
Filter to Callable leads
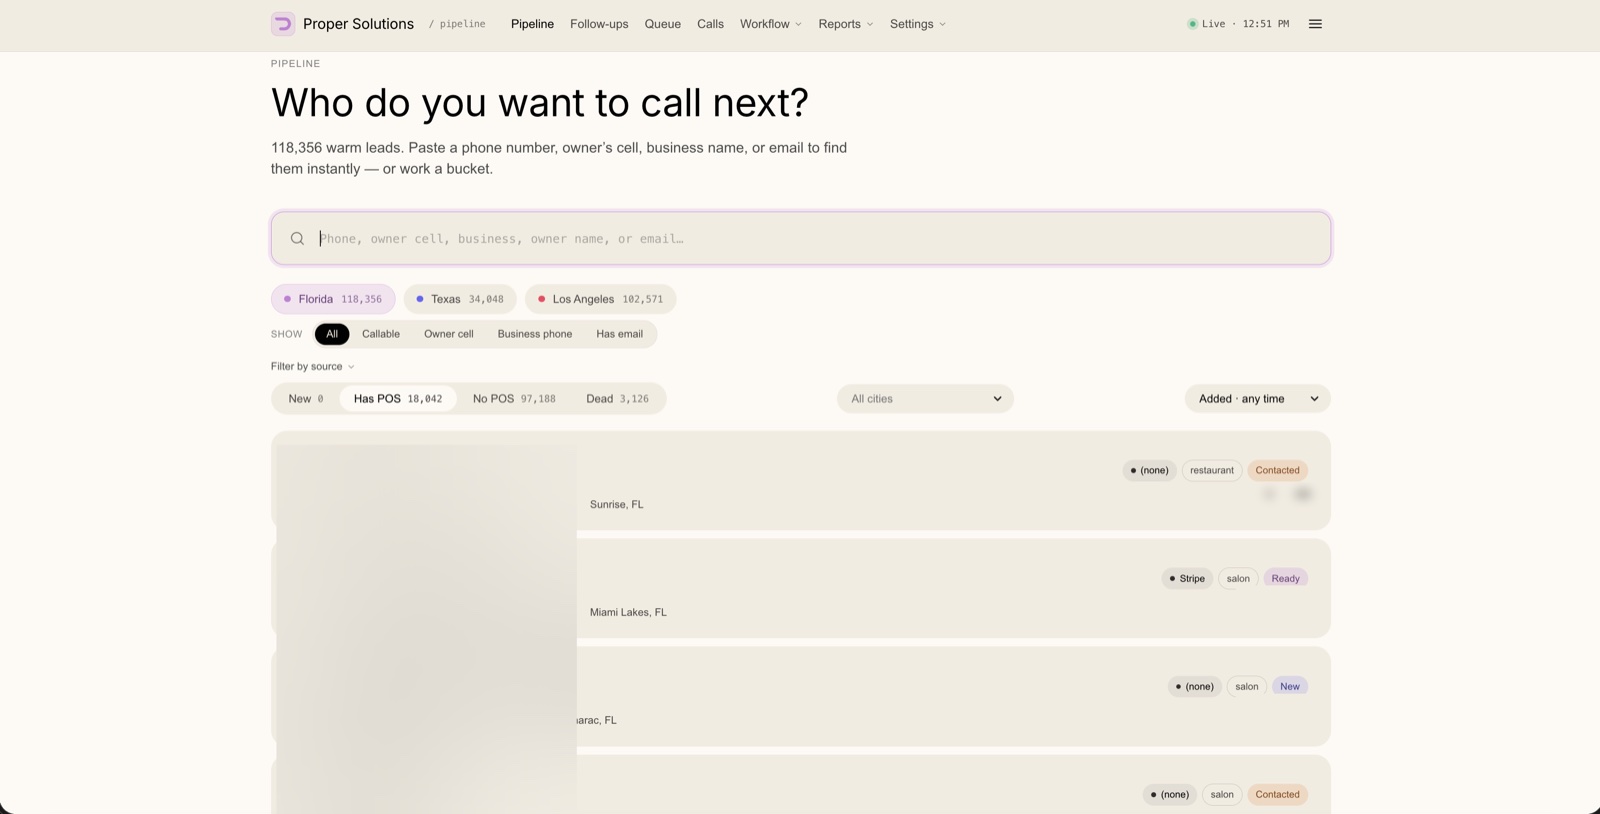tap(381, 334)
